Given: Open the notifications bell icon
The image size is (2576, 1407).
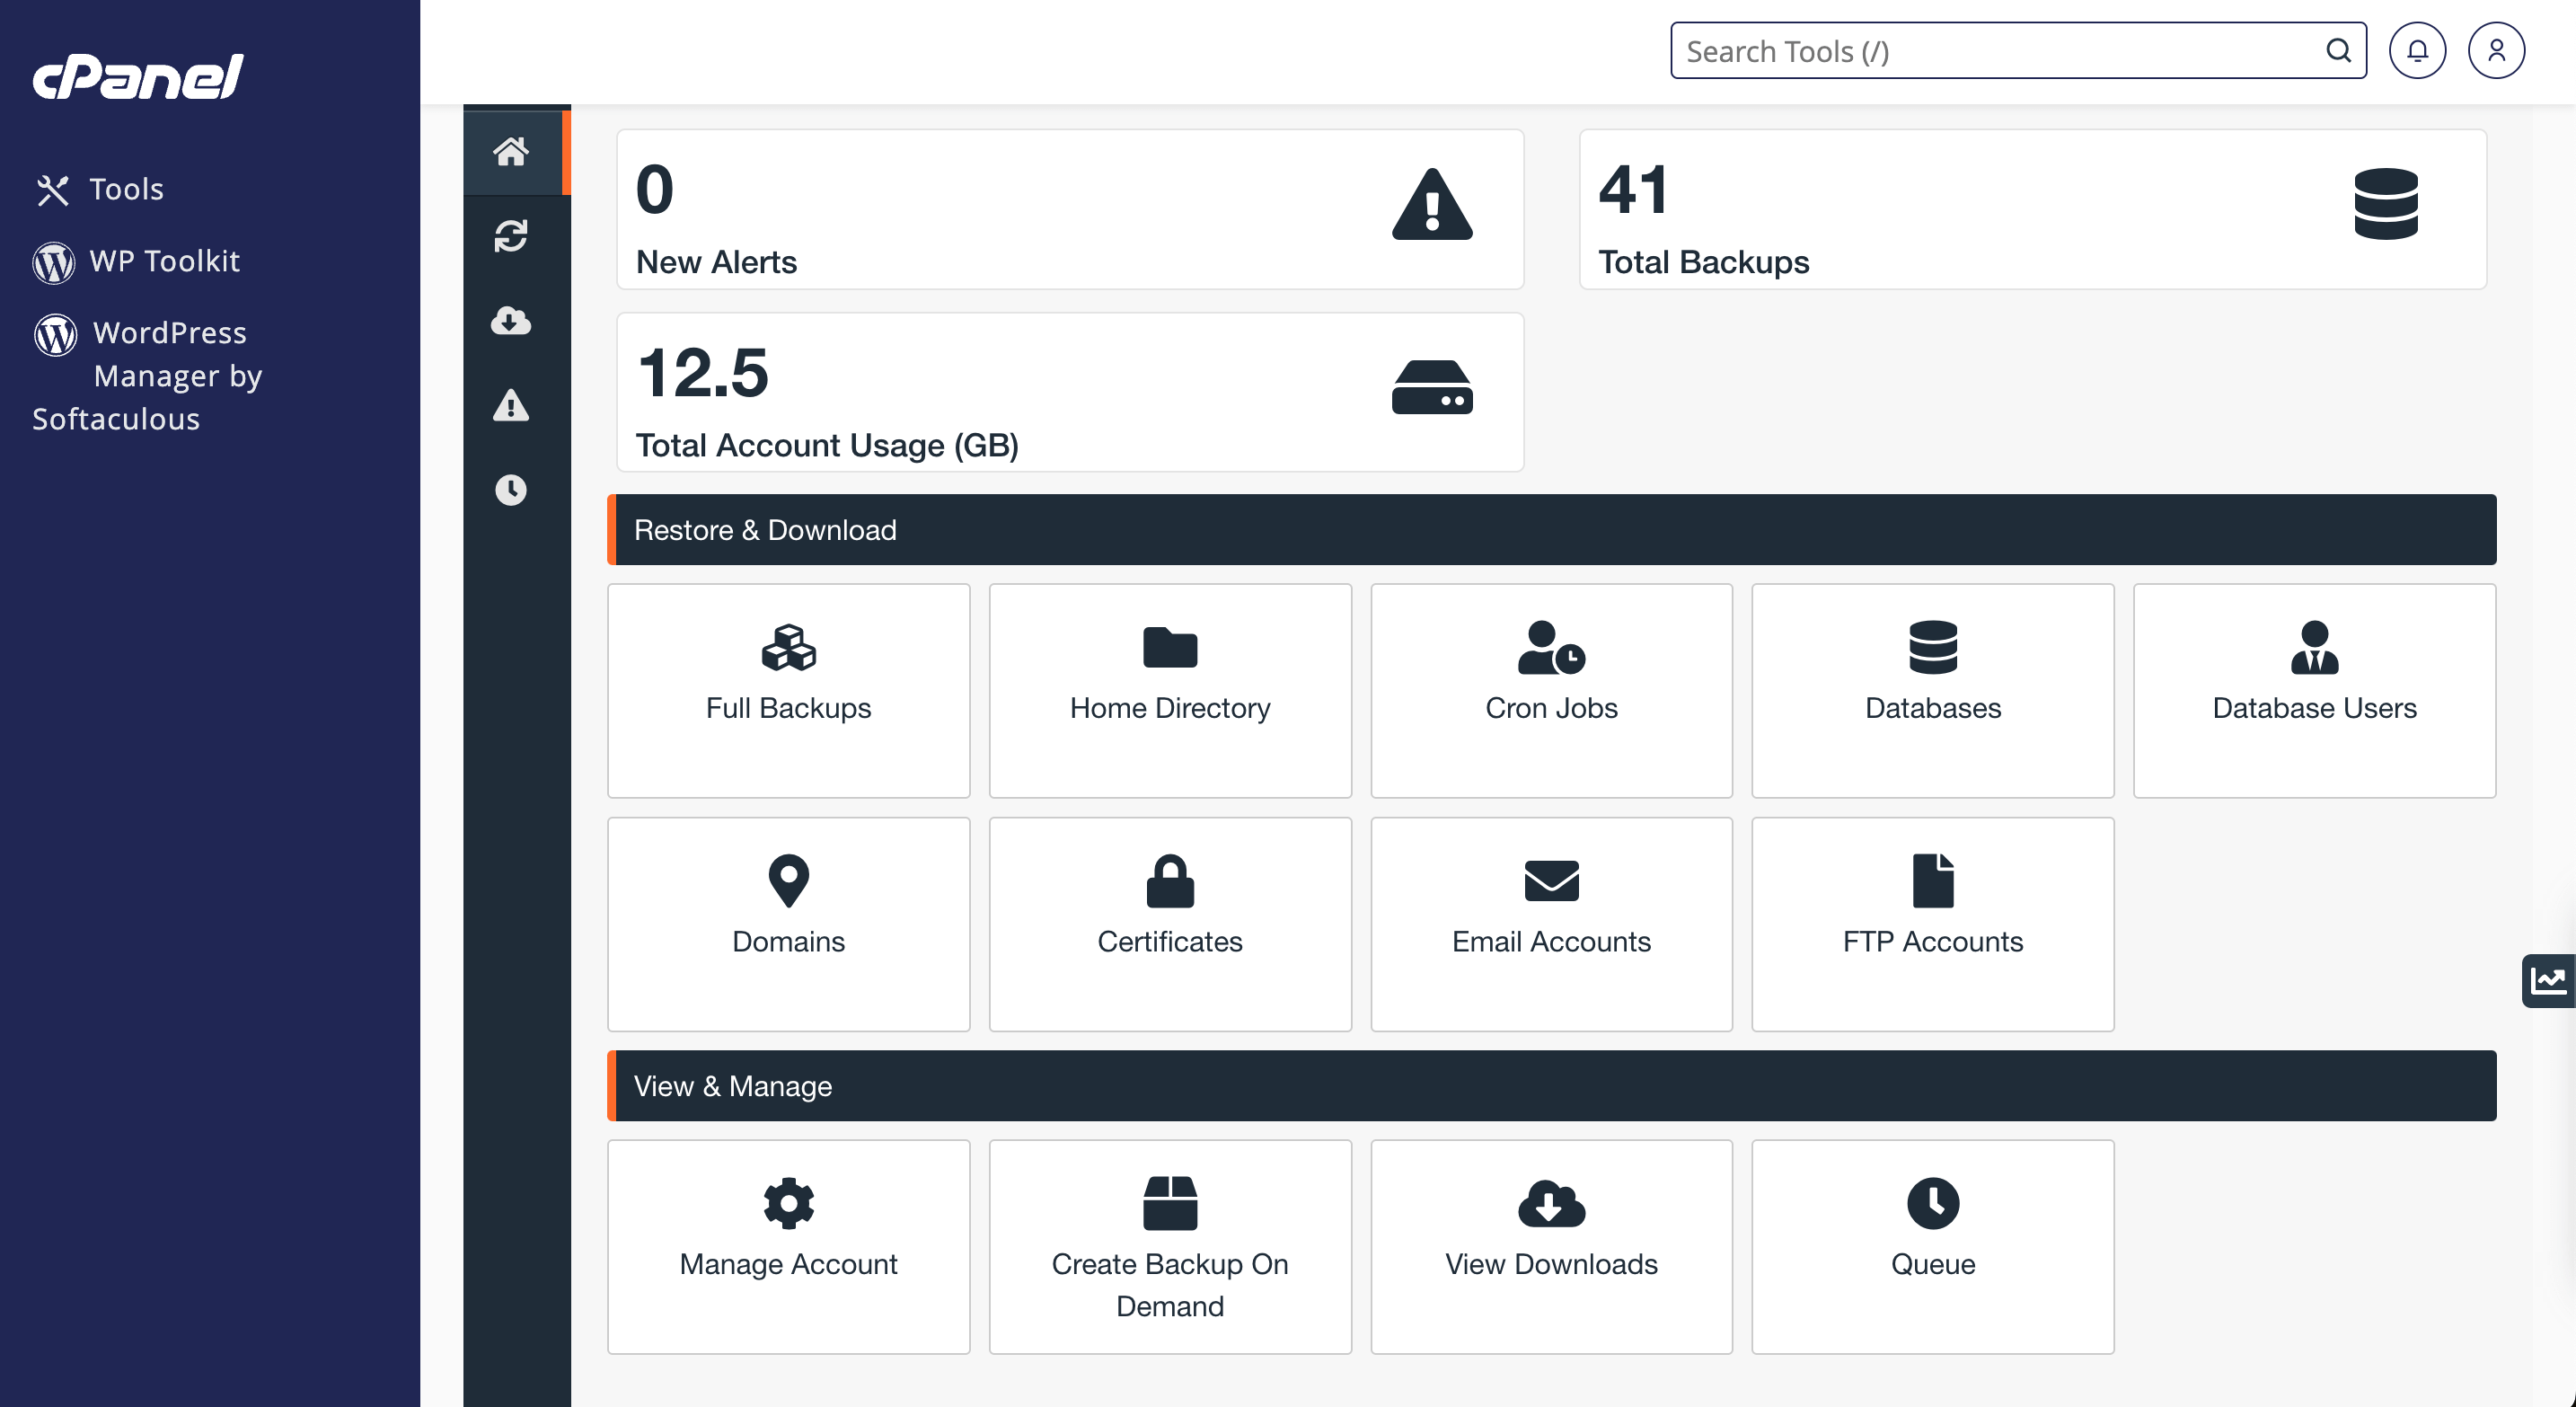Looking at the screenshot, I should (2417, 51).
